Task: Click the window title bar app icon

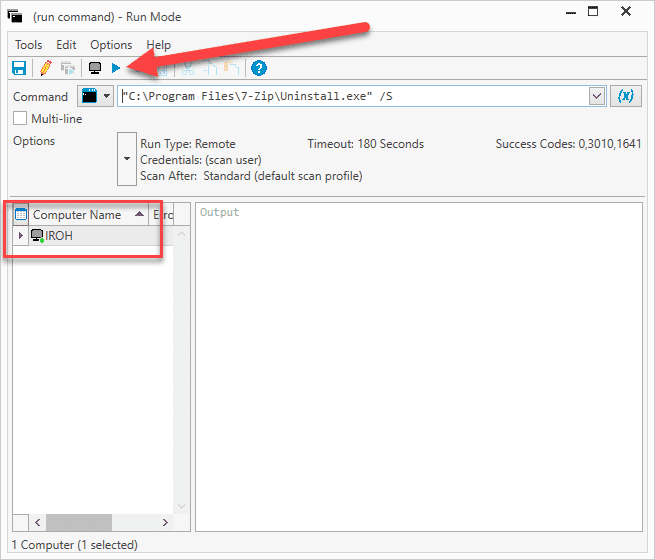Action: point(15,16)
